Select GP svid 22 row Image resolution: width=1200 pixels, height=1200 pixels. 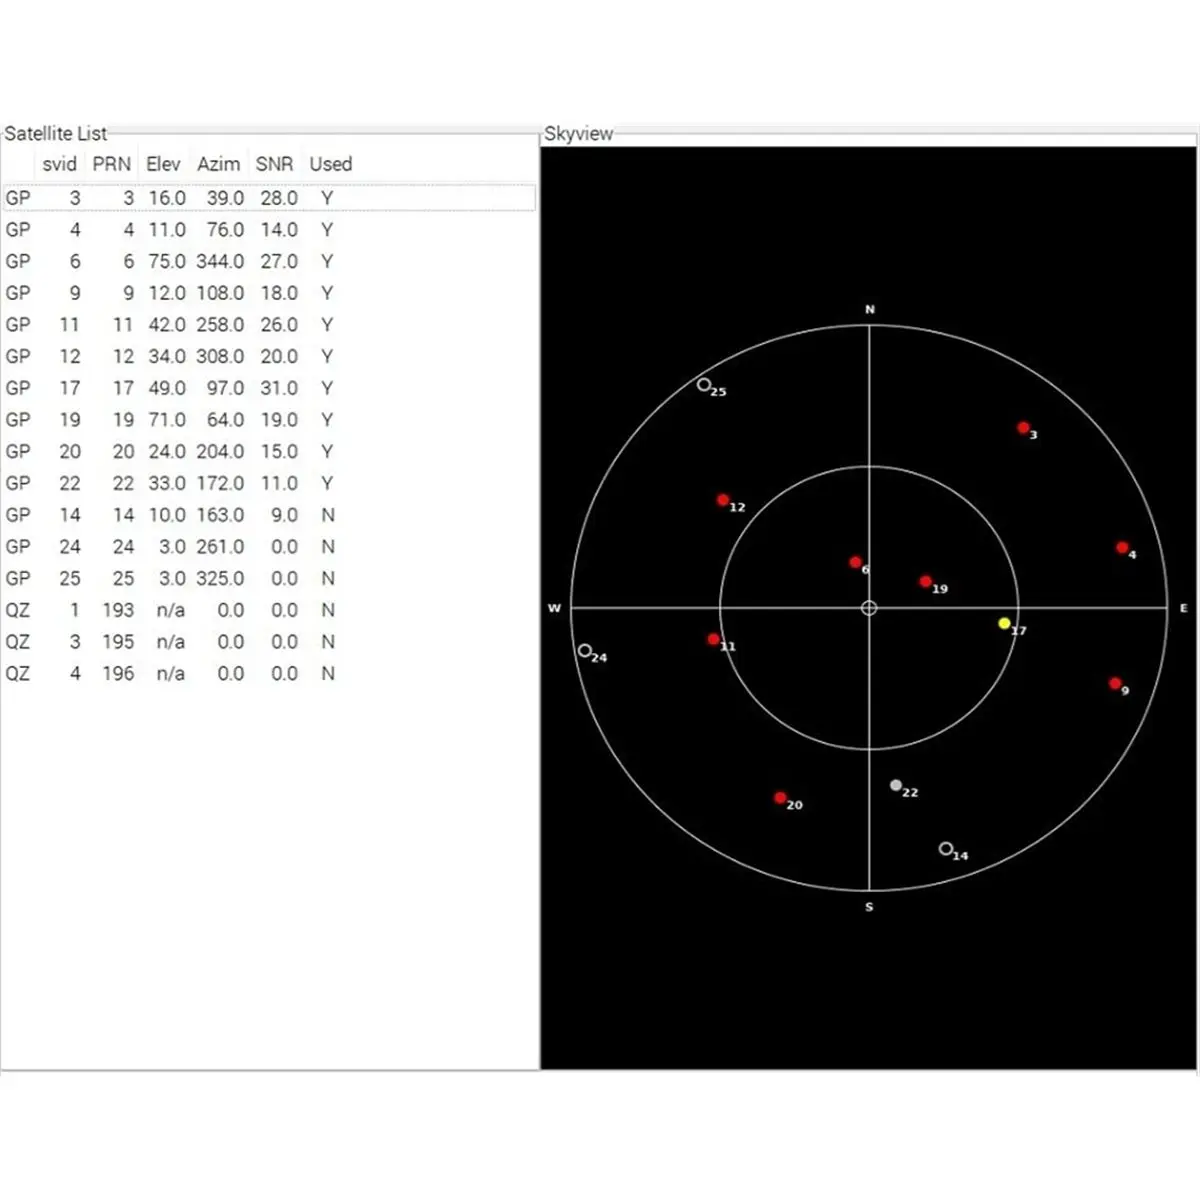[x=269, y=483]
